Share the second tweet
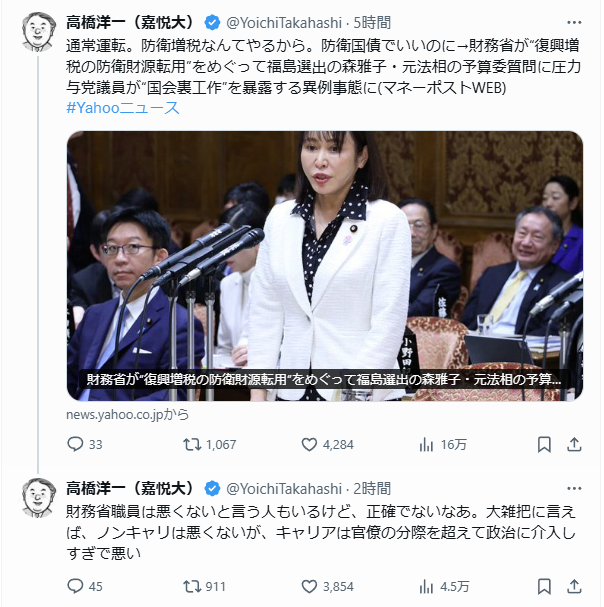The image size is (604, 607). [x=574, y=586]
